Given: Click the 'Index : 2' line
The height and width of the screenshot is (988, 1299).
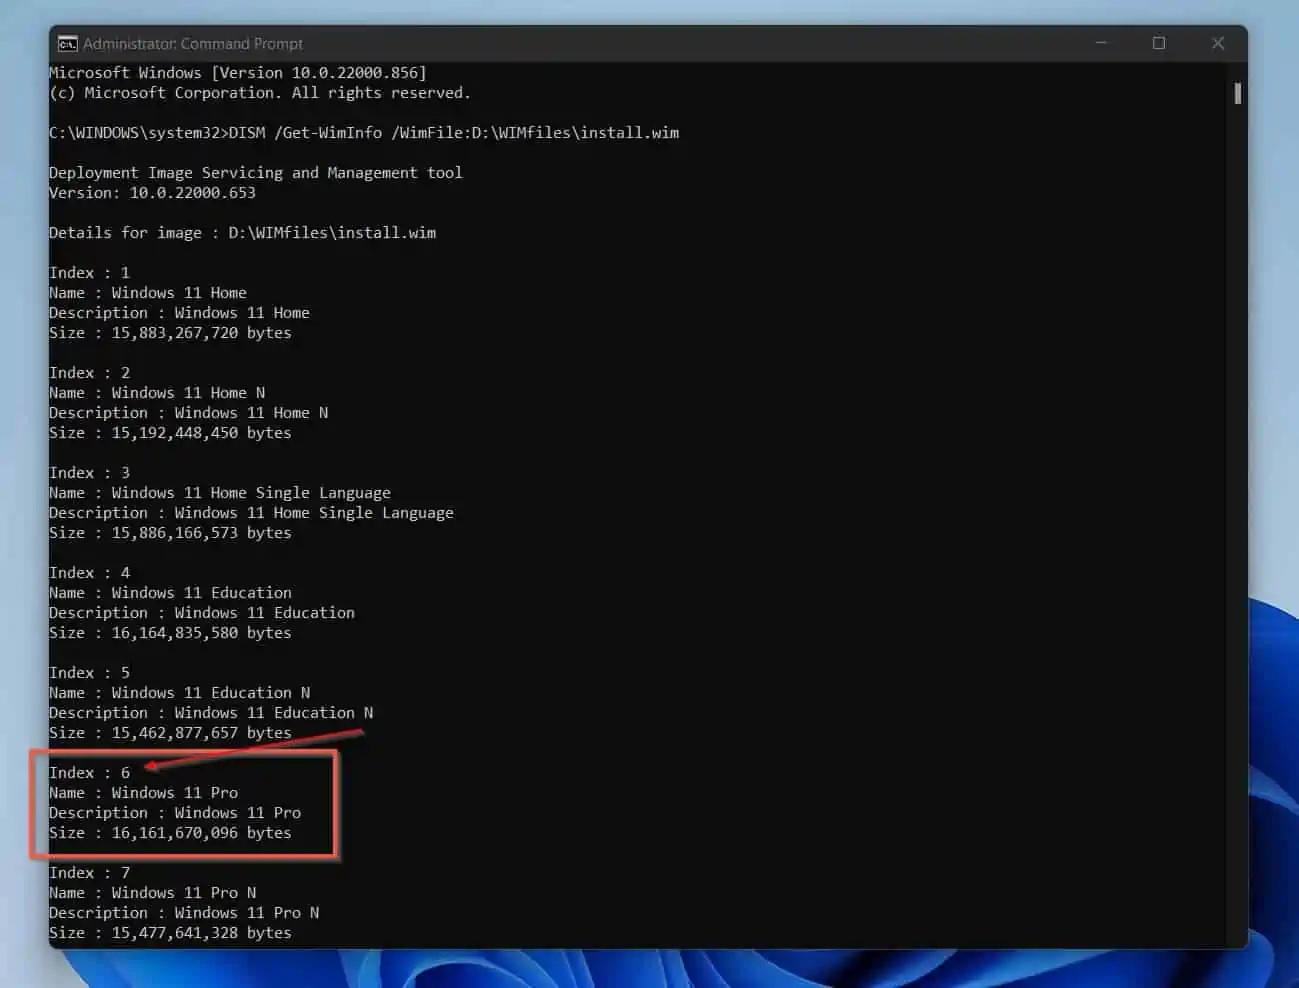Looking at the screenshot, I should (x=89, y=373).
